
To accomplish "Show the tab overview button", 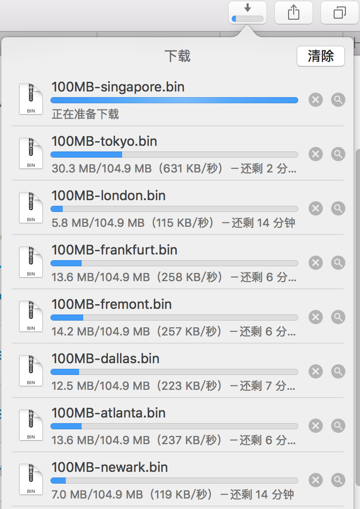I will click(339, 13).
